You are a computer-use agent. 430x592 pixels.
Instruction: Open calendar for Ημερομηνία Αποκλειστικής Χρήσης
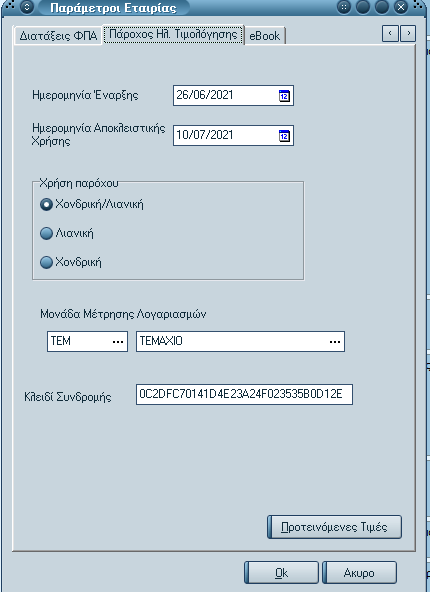pos(284,135)
